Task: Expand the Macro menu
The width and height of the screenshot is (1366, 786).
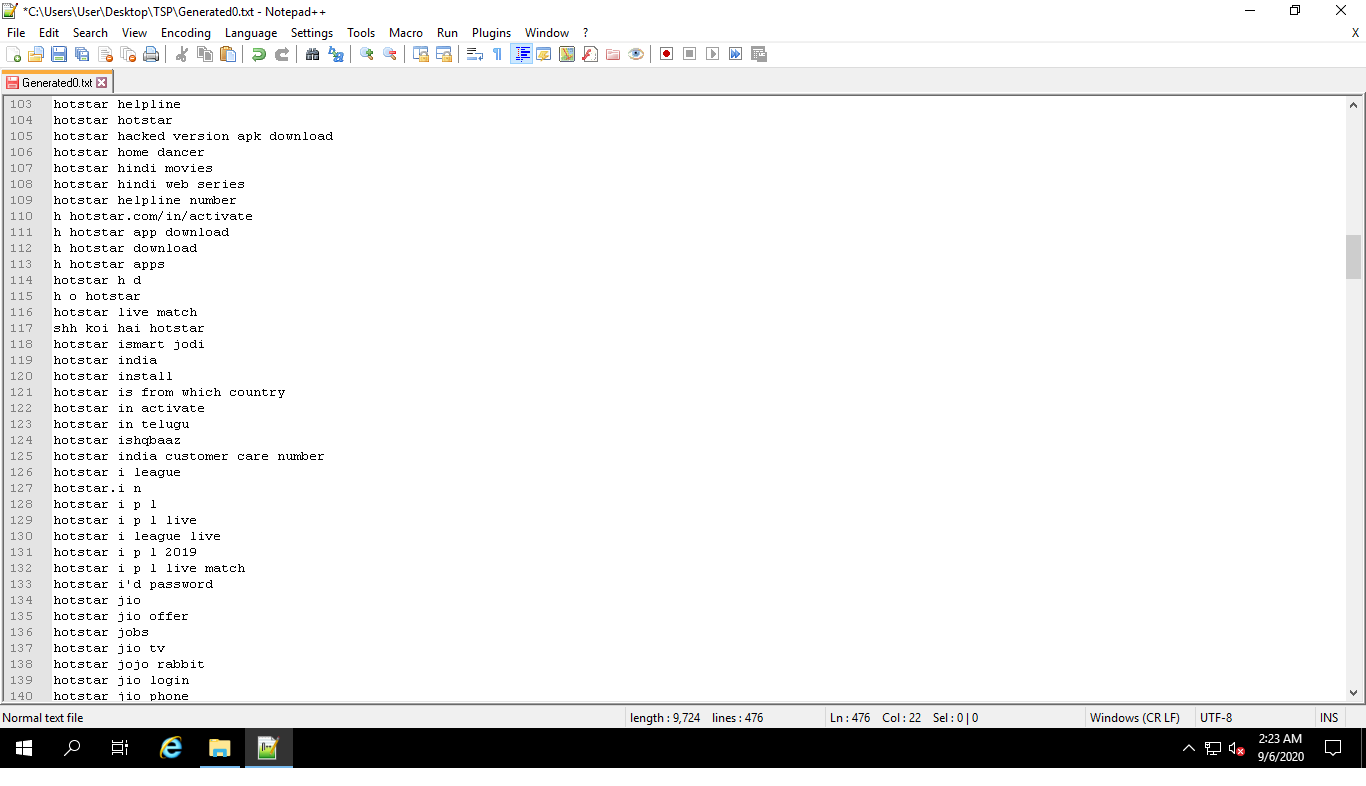Action: [x=406, y=32]
